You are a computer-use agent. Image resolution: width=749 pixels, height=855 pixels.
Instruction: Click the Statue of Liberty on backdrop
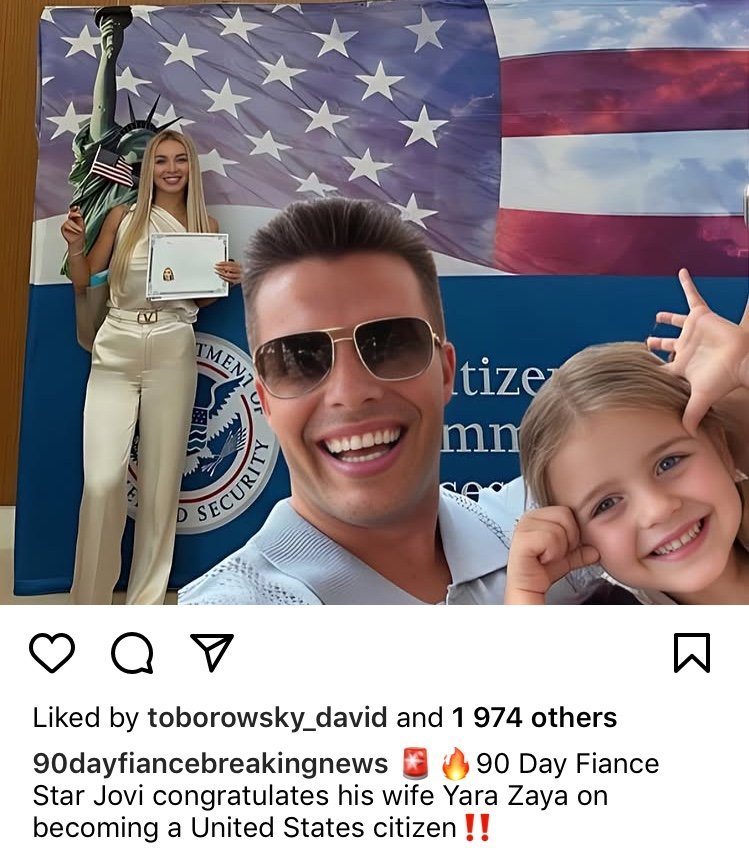pyautogui.click(x=109, y=136)
